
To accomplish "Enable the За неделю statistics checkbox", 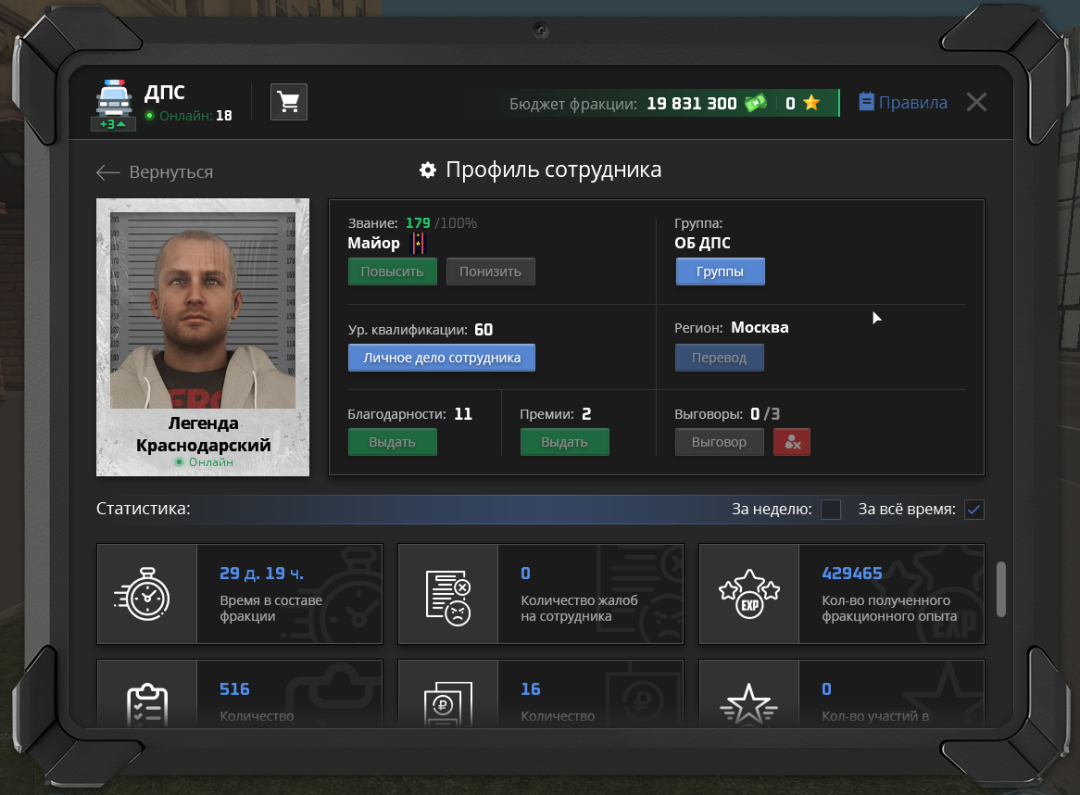I will point(831,510).
